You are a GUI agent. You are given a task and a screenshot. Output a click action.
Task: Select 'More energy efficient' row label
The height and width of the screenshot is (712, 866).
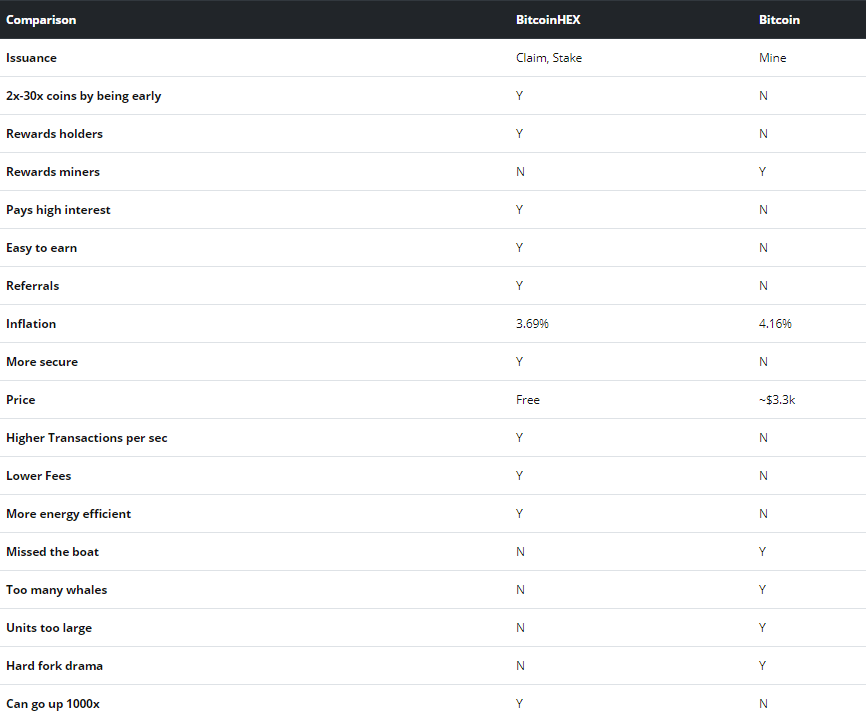68,514
